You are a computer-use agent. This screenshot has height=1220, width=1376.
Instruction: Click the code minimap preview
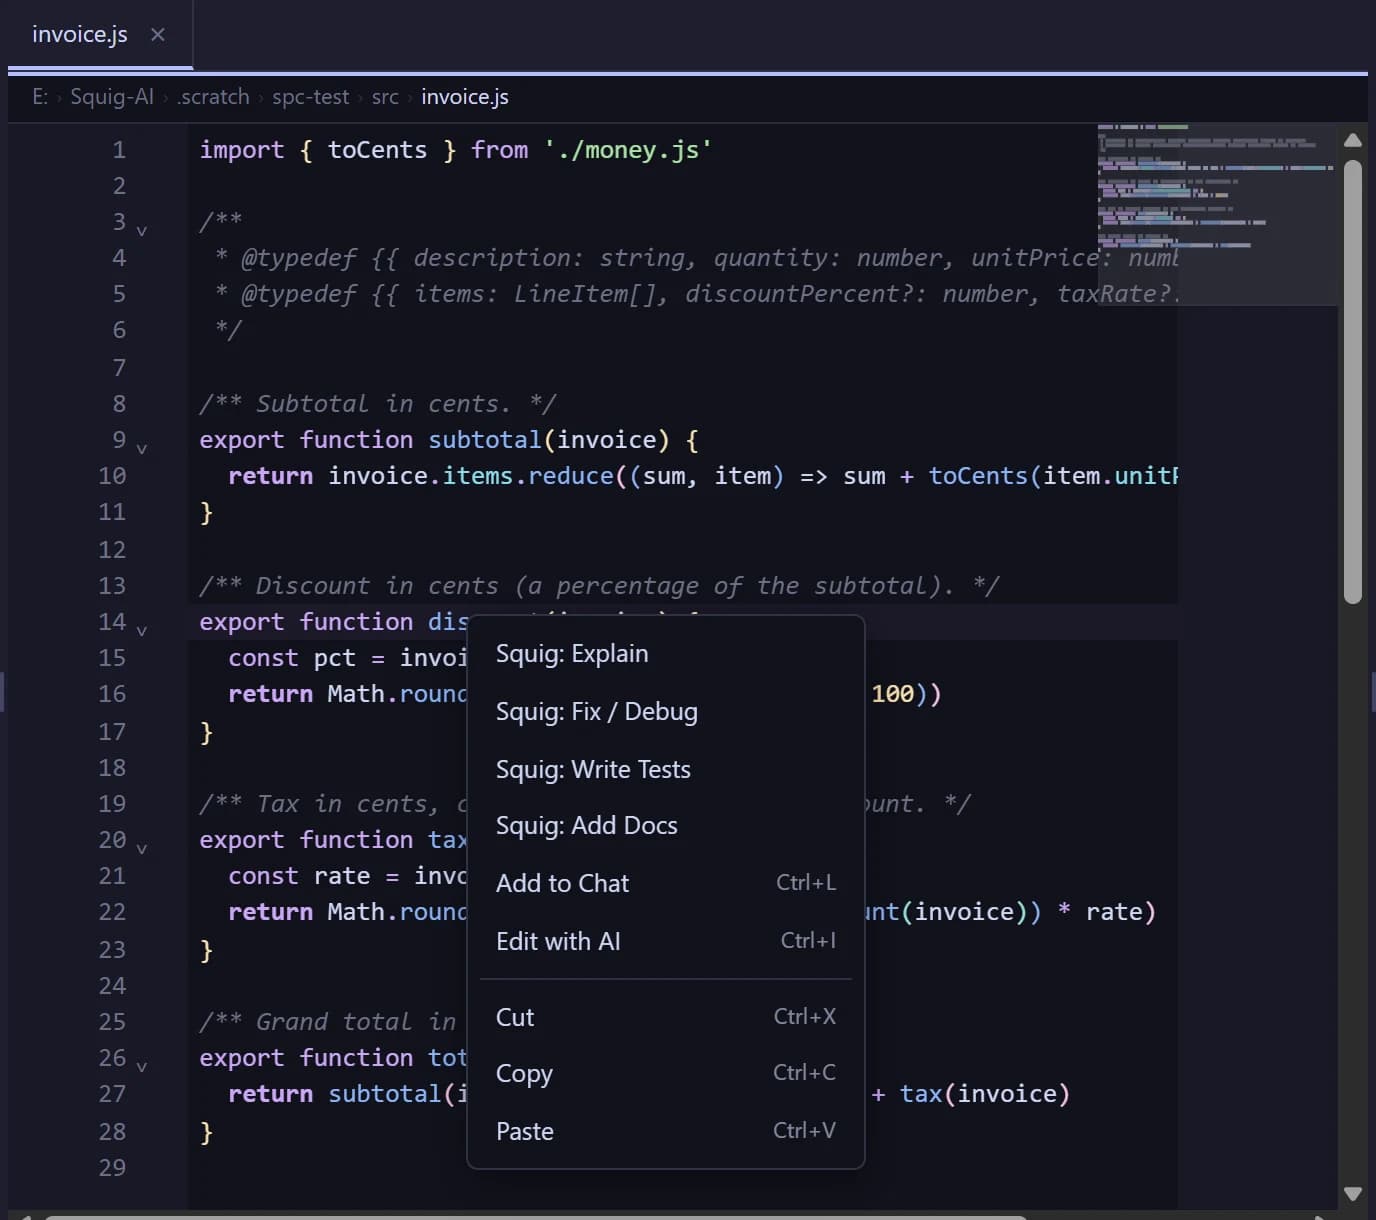coord(1217,214)
